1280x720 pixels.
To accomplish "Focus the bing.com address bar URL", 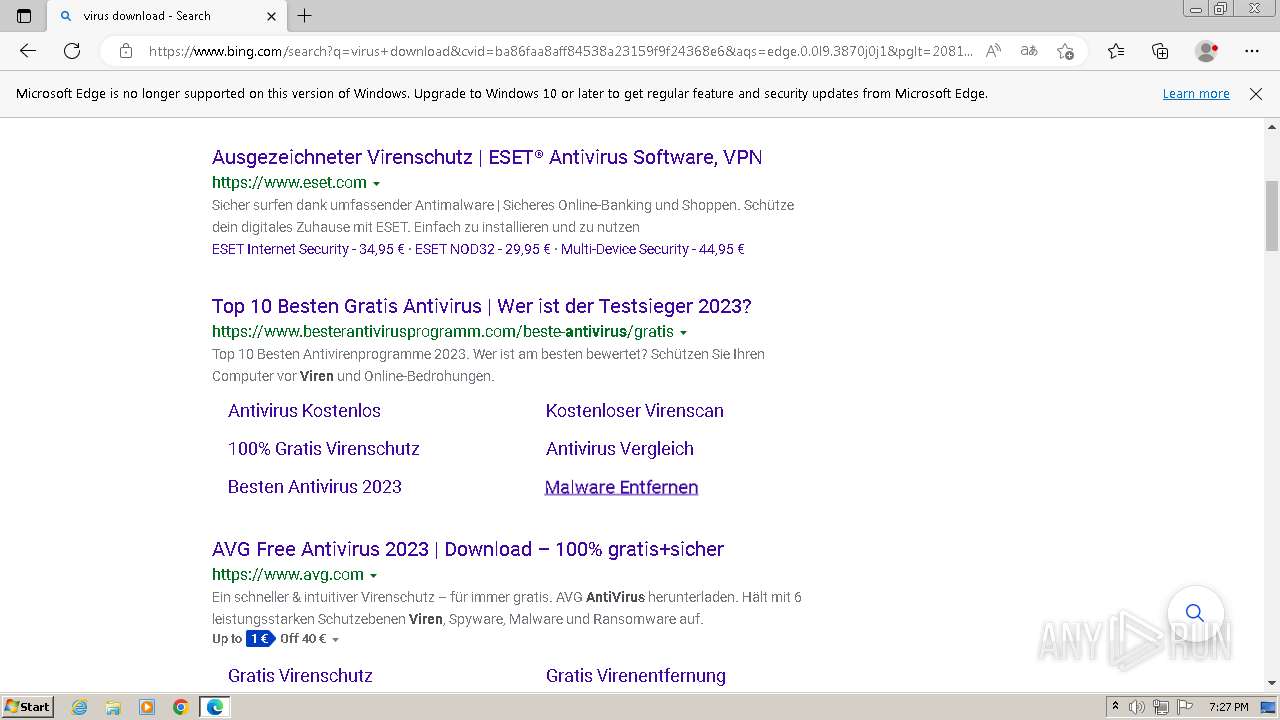I will coord(560,51).
